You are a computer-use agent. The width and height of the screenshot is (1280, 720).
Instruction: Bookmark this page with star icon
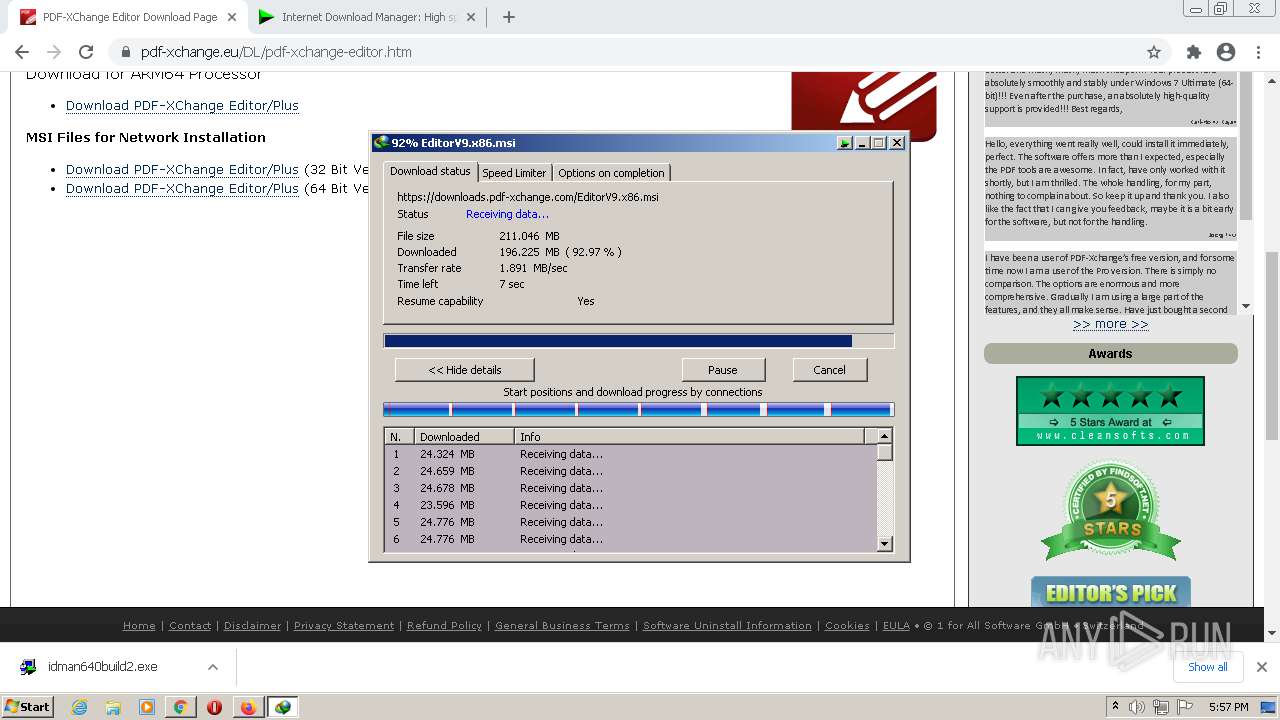pos(1154,52)
